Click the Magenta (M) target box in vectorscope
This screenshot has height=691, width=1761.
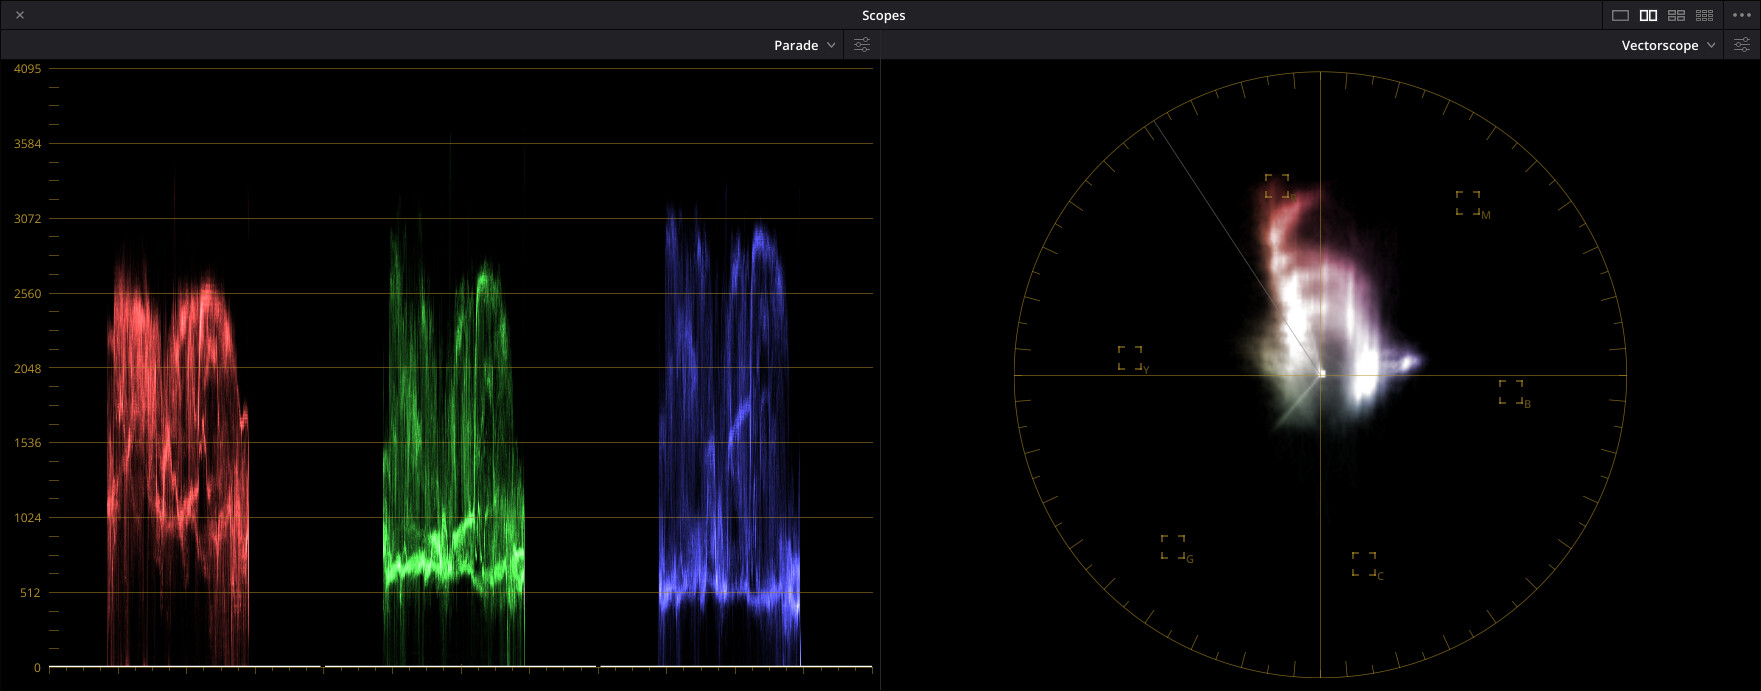click(1468, 203)
